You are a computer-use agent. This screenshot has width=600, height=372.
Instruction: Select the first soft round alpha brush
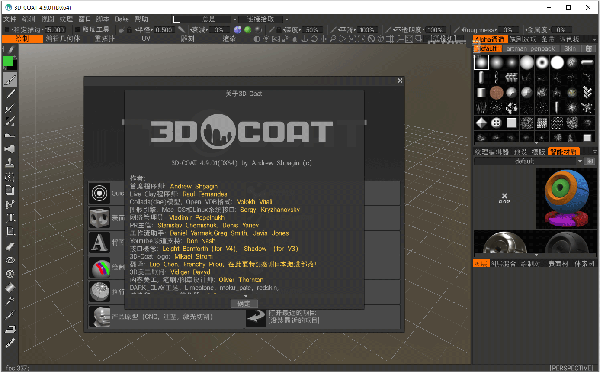pos(481,62)
